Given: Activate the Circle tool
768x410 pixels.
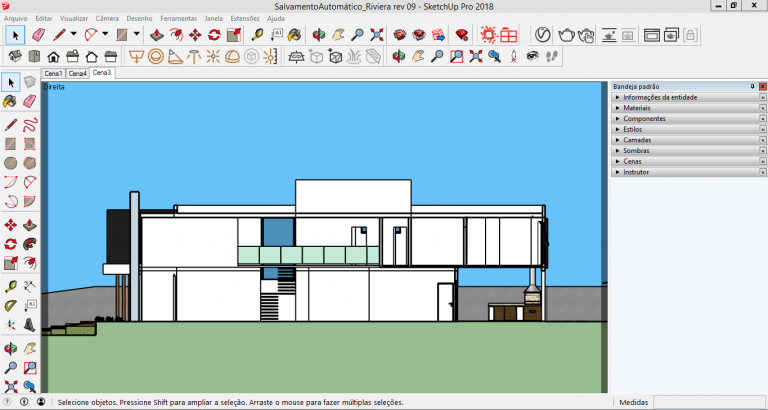Looking at the screenshot, I should [x=11, y=163].
